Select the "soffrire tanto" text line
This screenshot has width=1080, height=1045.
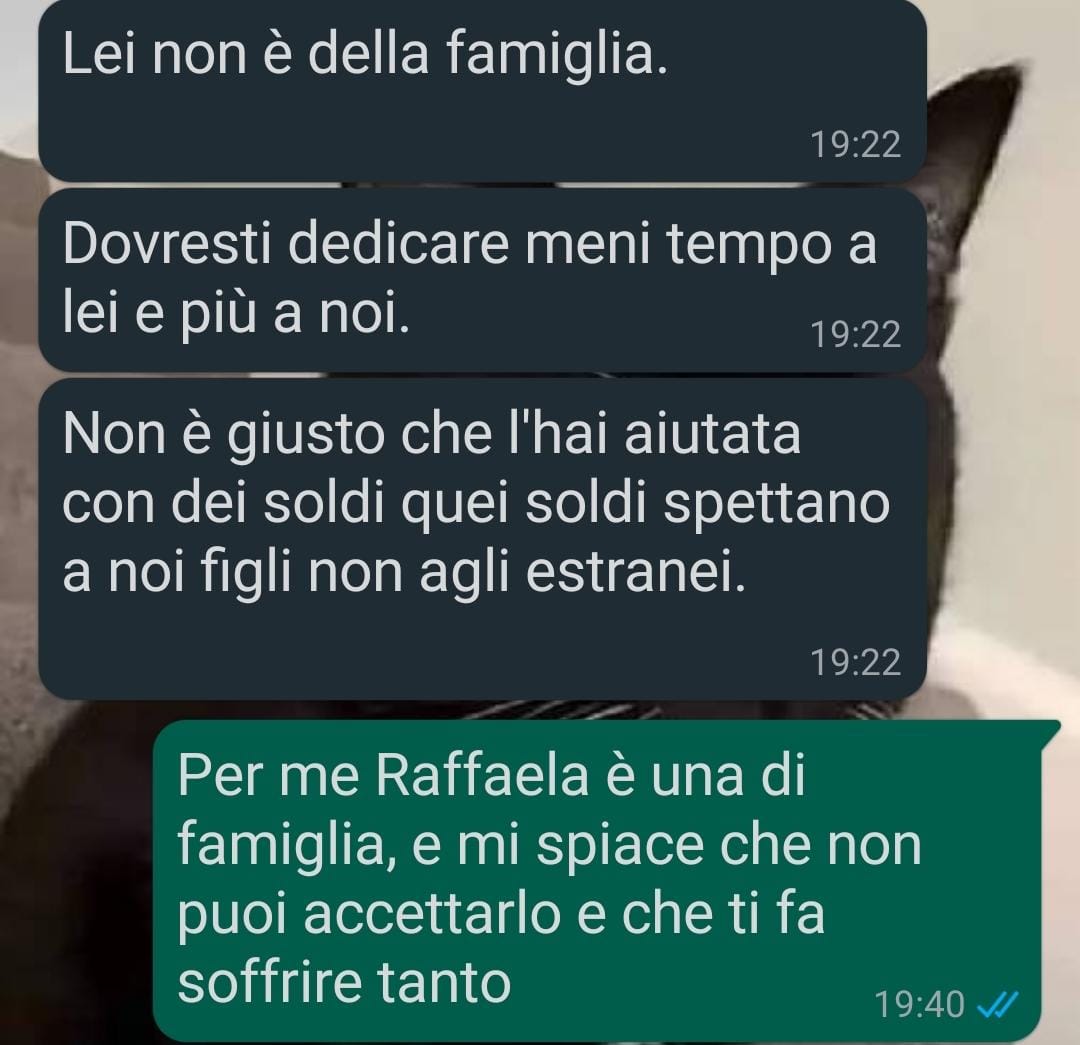(x=344, y=982)
